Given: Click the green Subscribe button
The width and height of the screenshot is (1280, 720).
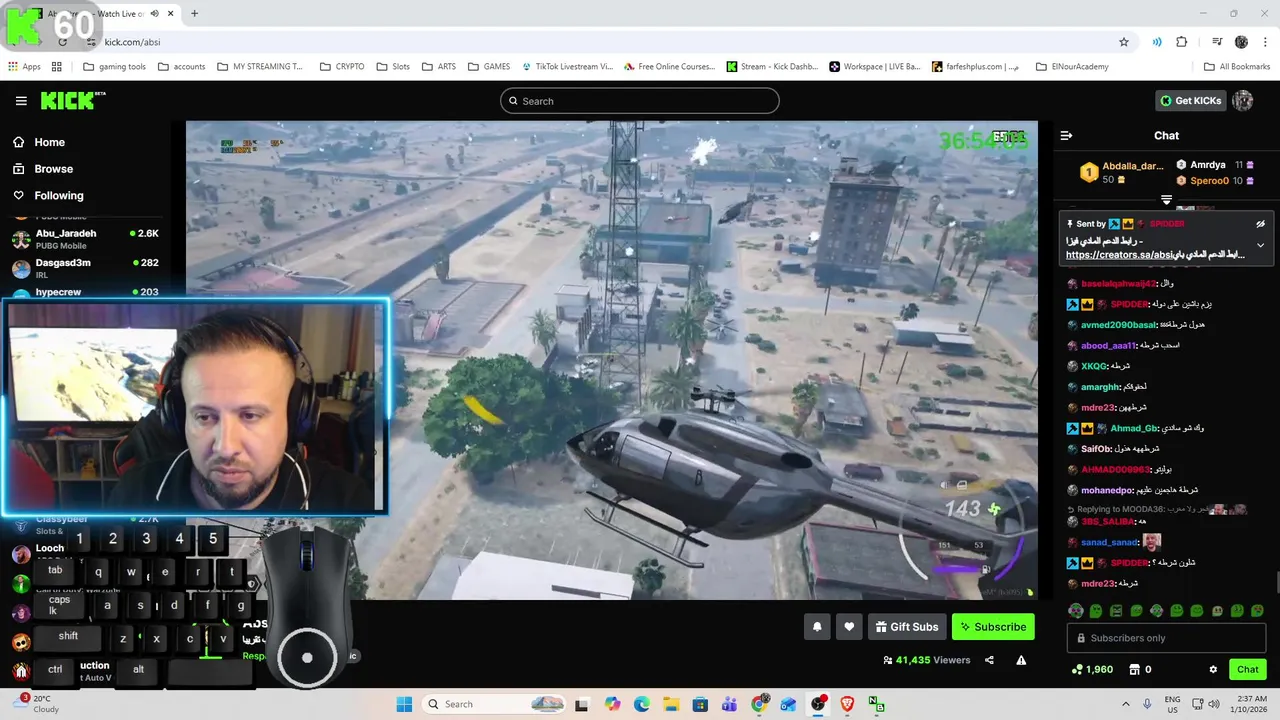Looking at the screenshot, I should tap(993, 627).
